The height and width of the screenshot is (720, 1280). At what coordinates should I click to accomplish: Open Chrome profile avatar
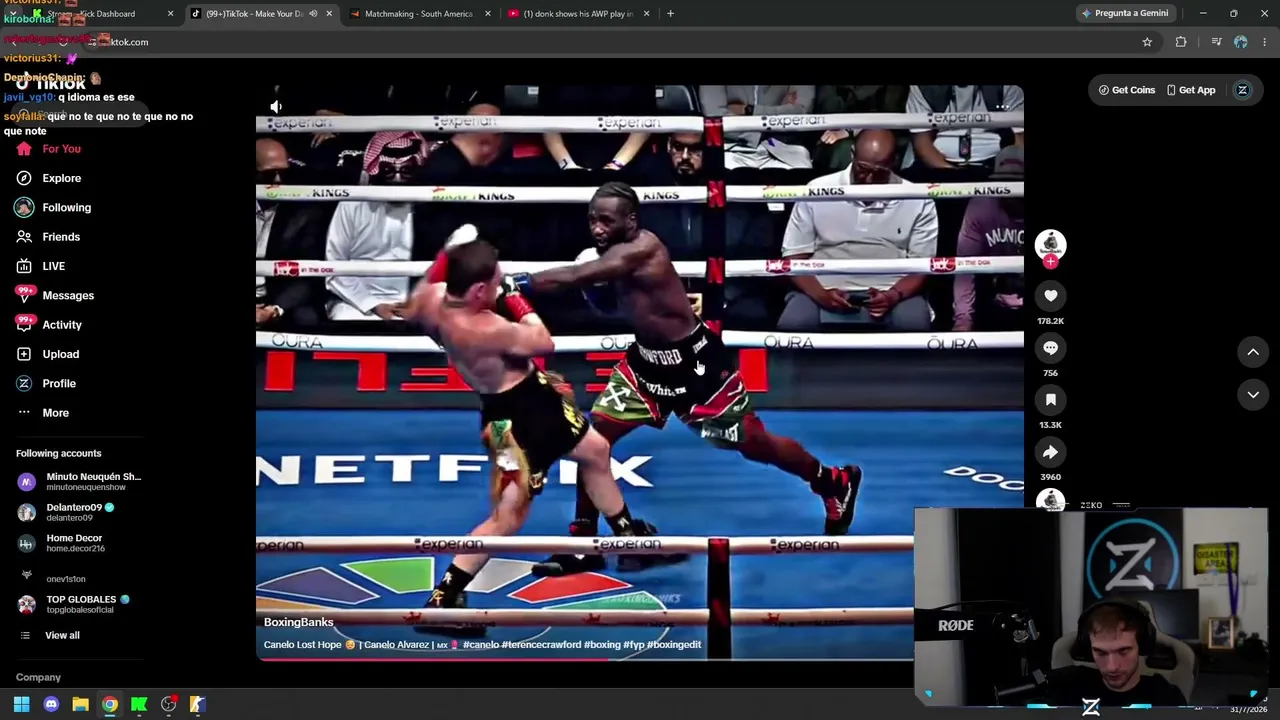pyautogui.click(x=1241, y=42)
